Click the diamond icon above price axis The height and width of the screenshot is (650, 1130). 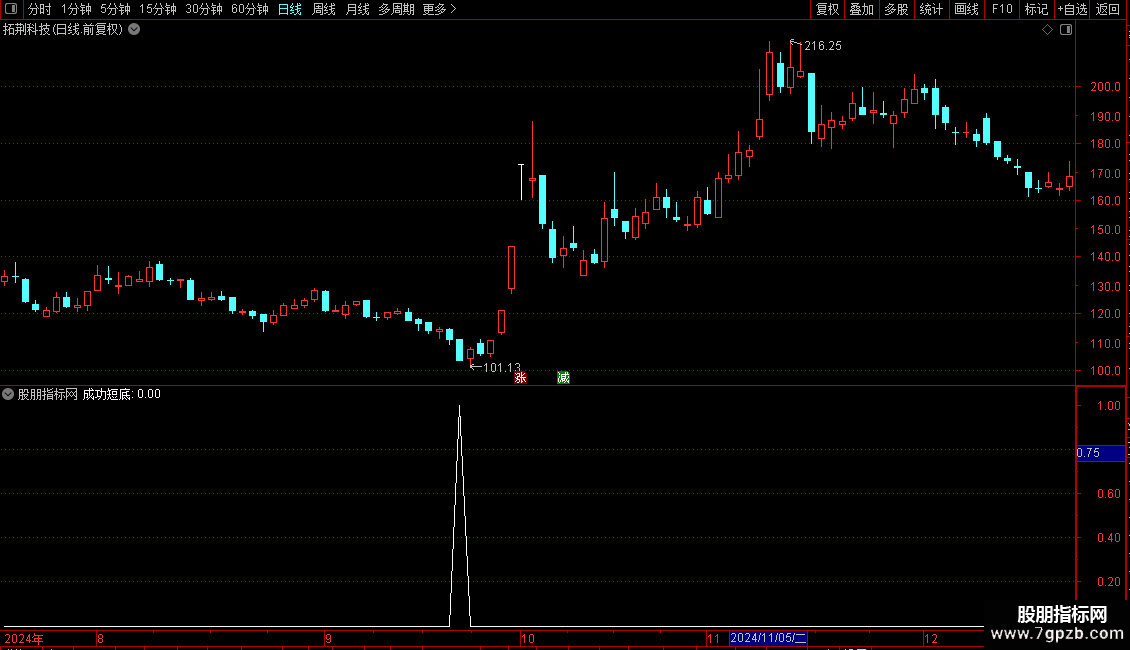click(x=1048, y=30)
